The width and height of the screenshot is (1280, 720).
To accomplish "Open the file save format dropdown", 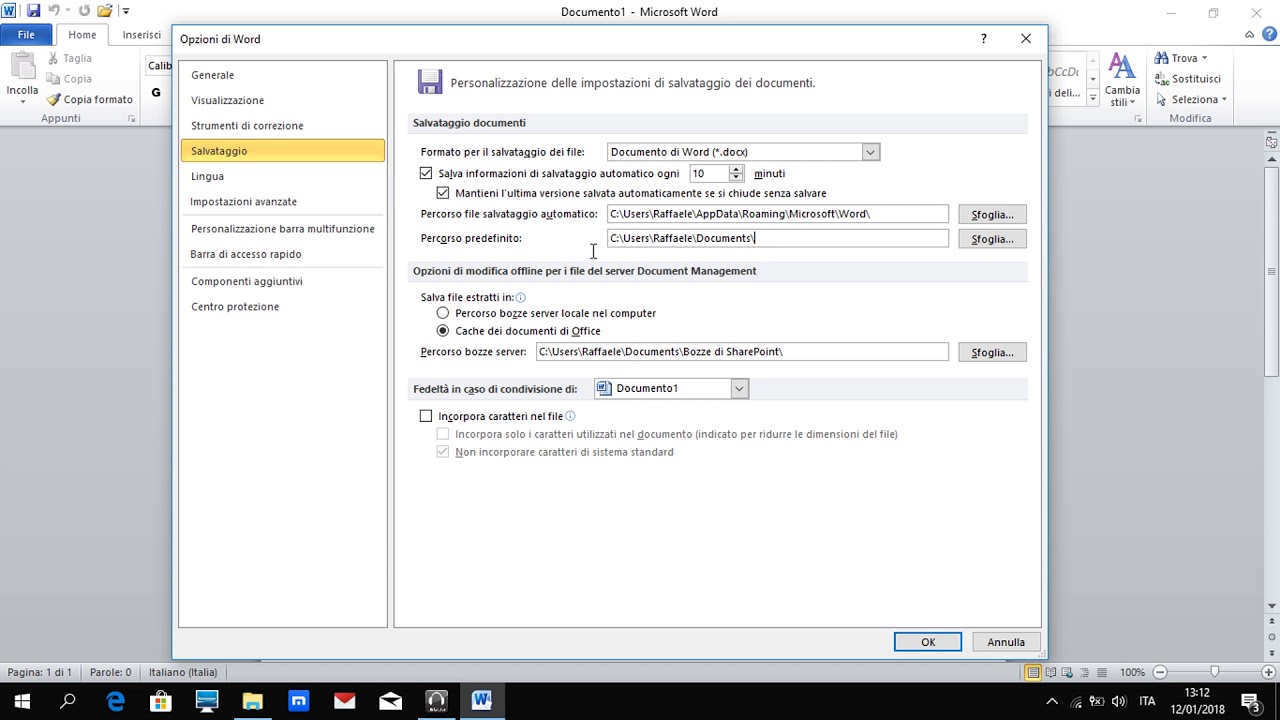I will [870, 152].
